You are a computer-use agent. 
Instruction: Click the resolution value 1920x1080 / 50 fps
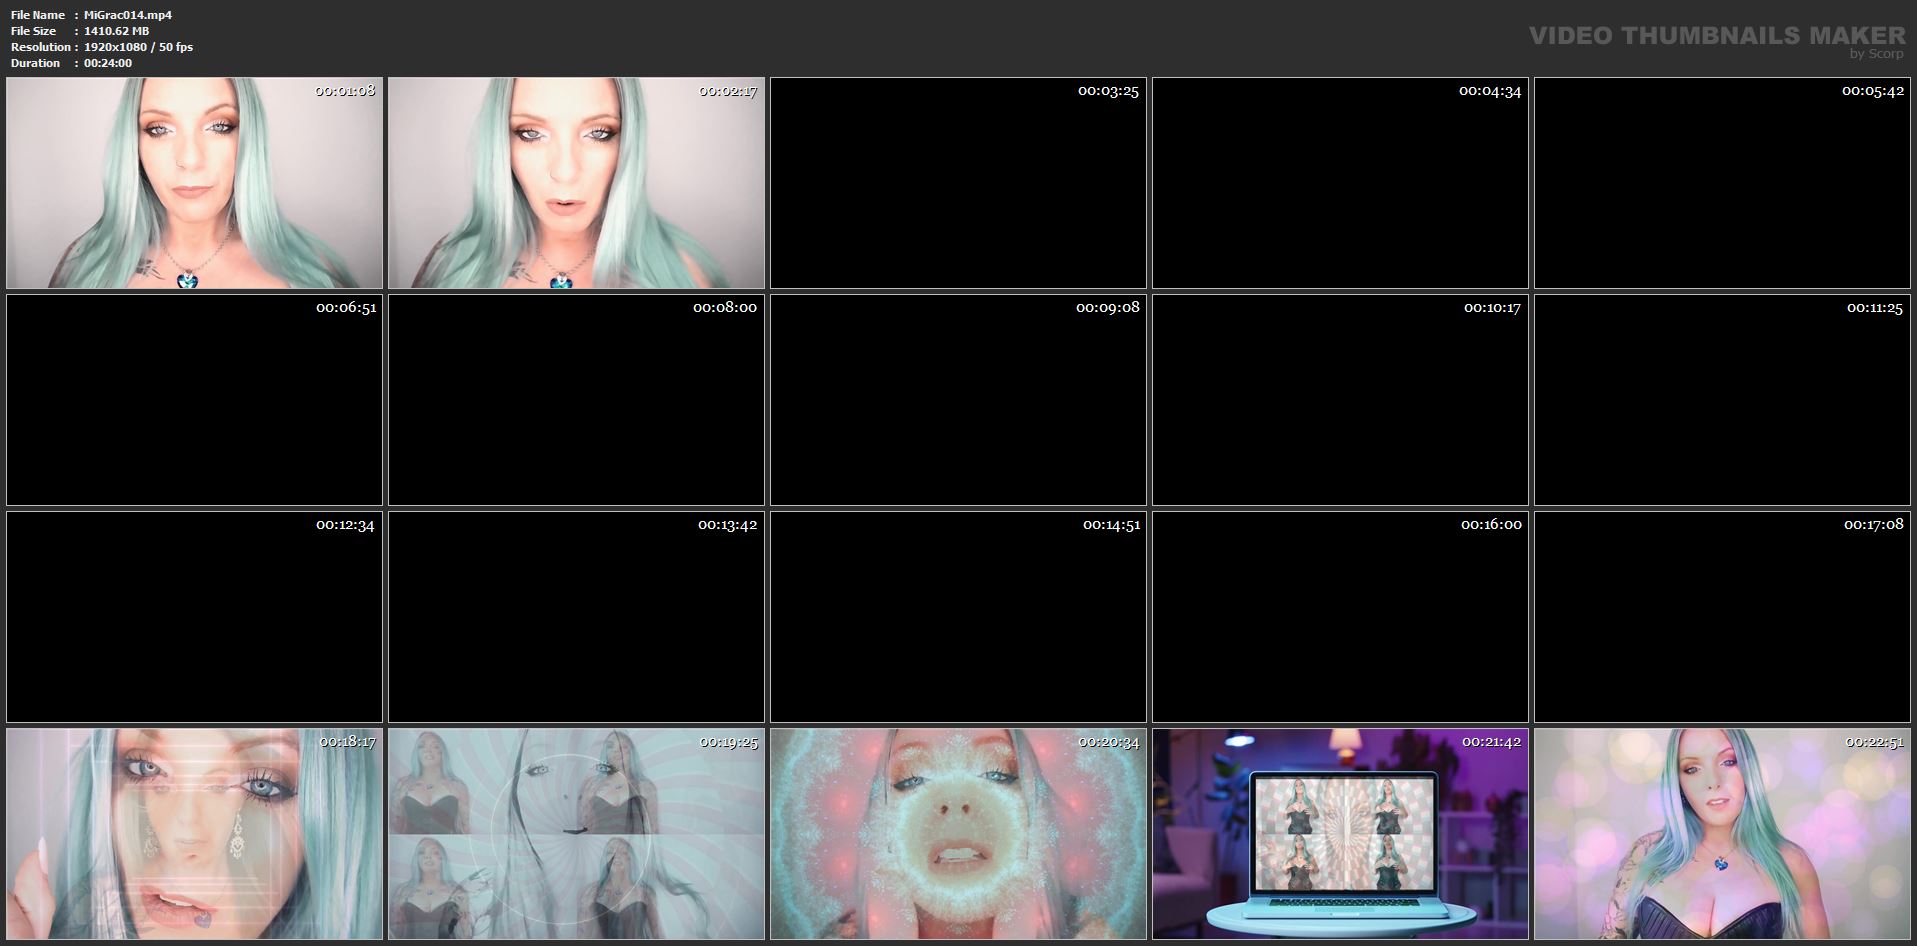[x=139, y=47]
